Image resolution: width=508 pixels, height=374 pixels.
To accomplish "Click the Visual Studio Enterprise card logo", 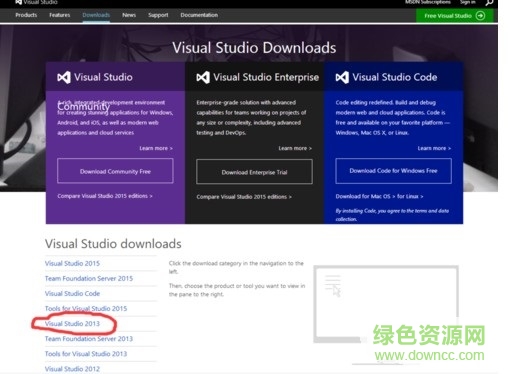I will click(203, 77).
